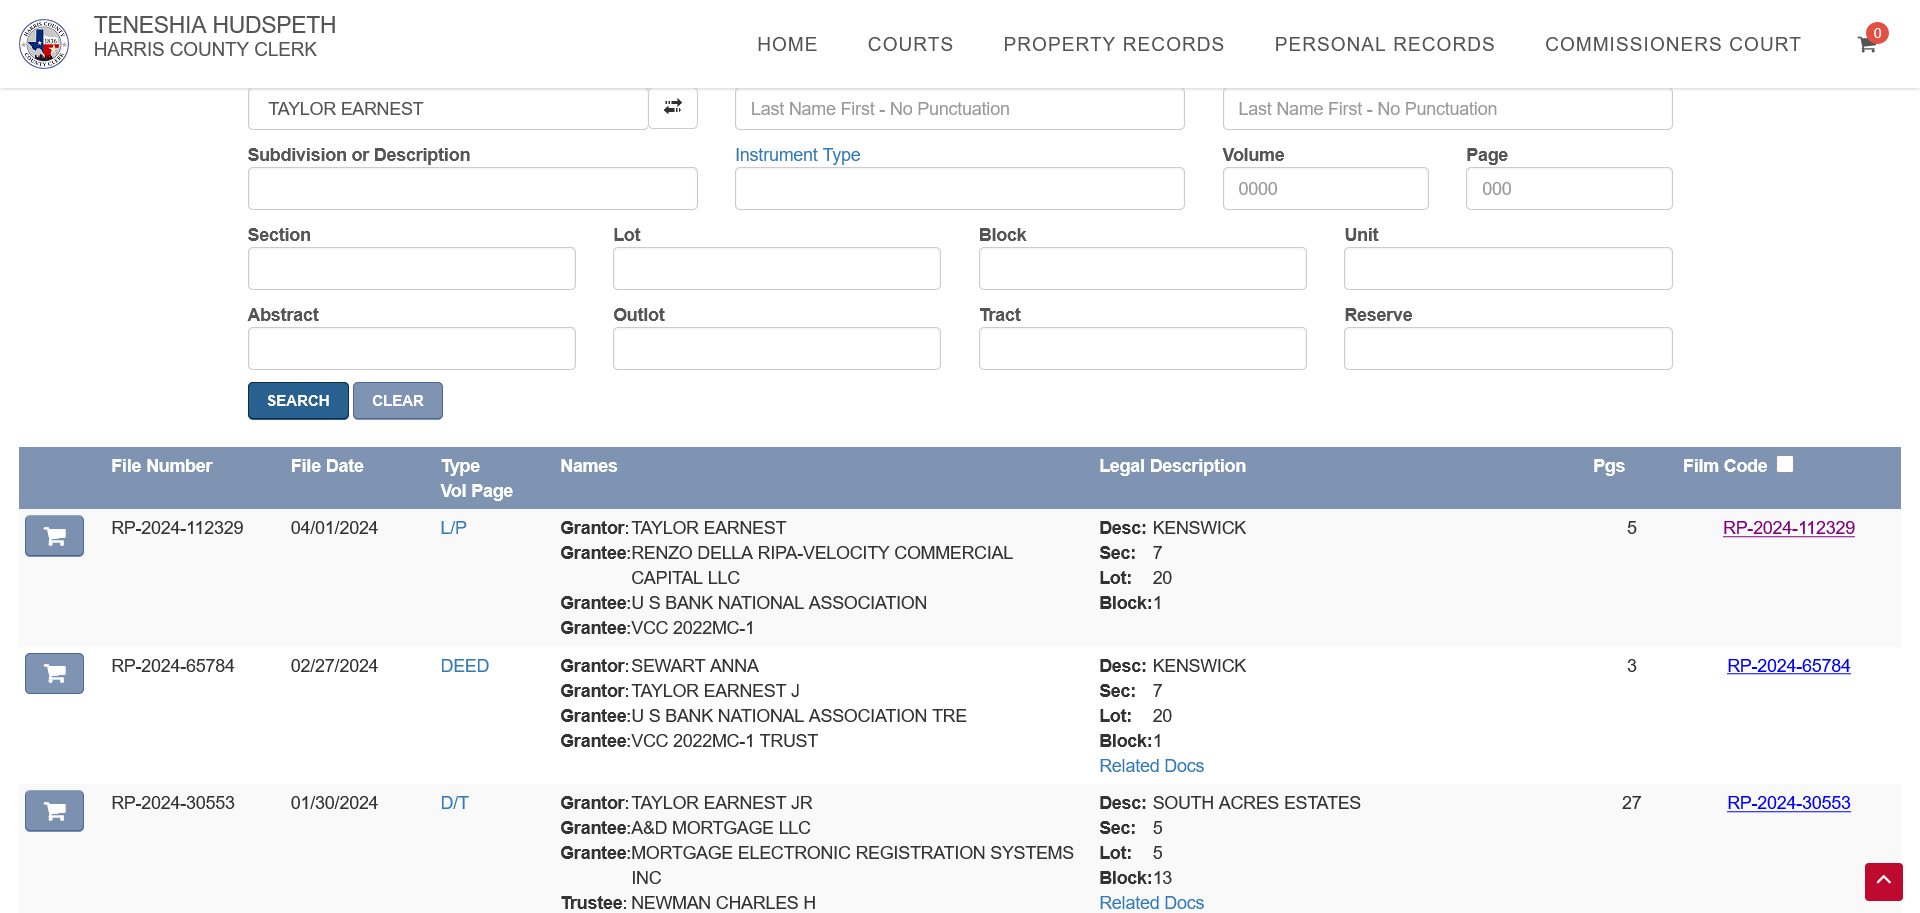Toggle the Film Code select-all checkbox
1920x913 pixels.
(1785, 464)
